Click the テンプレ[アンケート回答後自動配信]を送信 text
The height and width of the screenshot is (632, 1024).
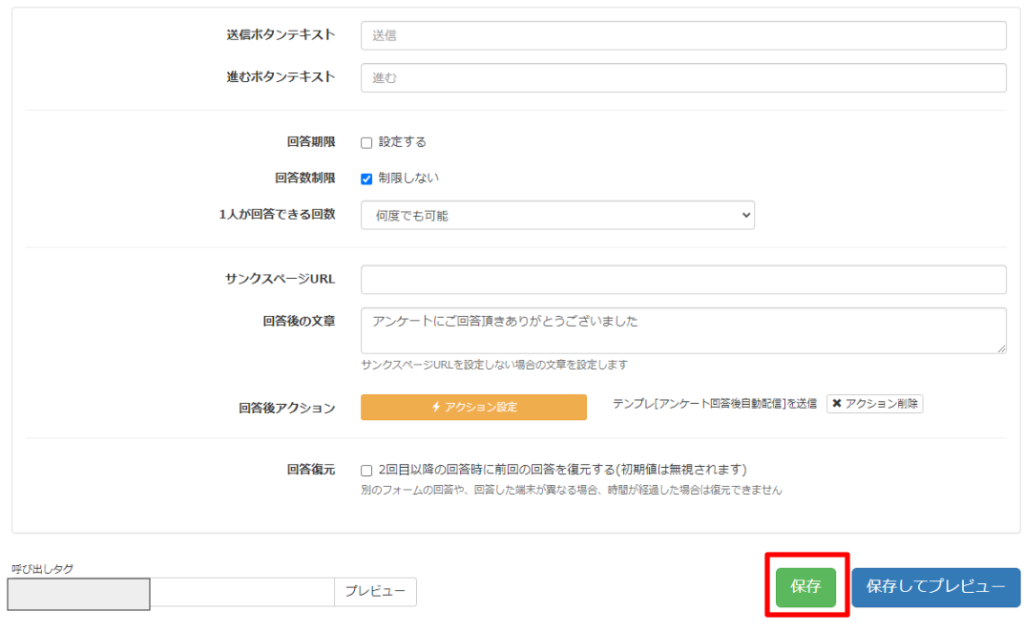pos(714,403)
